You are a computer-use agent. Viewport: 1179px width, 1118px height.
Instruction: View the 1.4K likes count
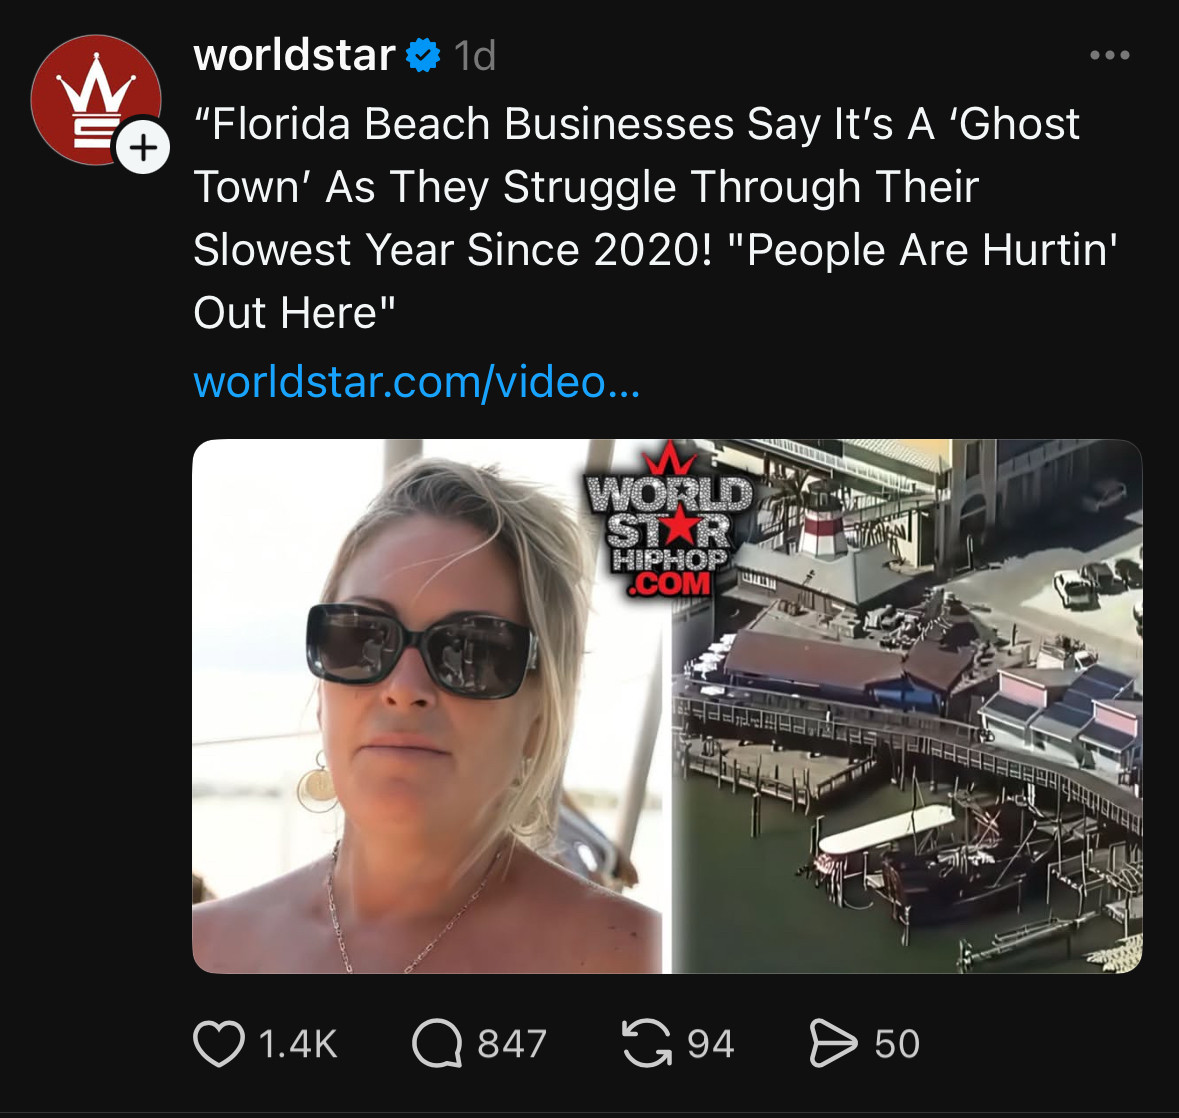(x=298, y=1044)
